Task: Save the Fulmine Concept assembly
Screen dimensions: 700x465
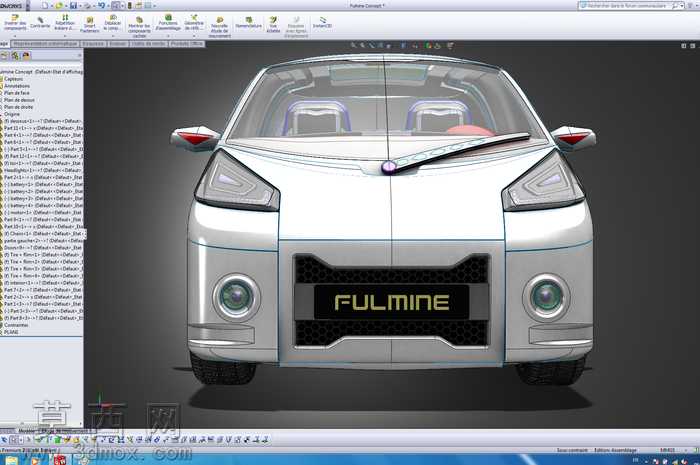Action: click(73, 5)
